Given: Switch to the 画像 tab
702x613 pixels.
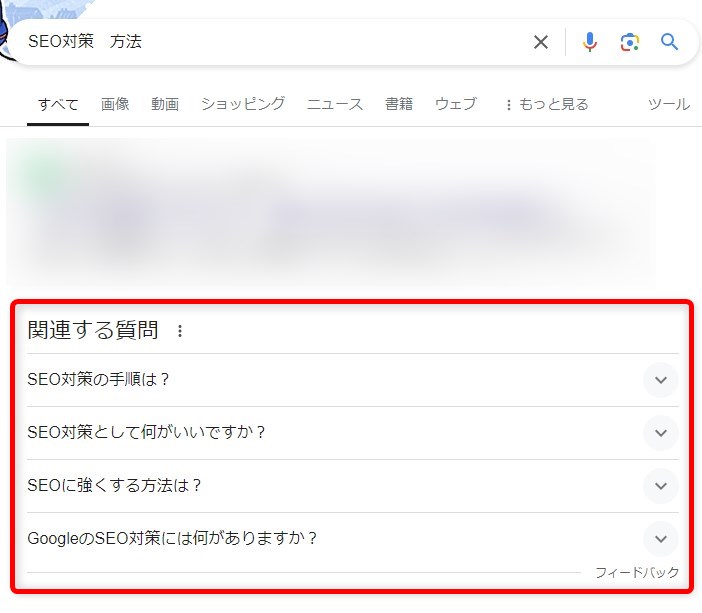Looking at the screenshot, I should point(115,104).
